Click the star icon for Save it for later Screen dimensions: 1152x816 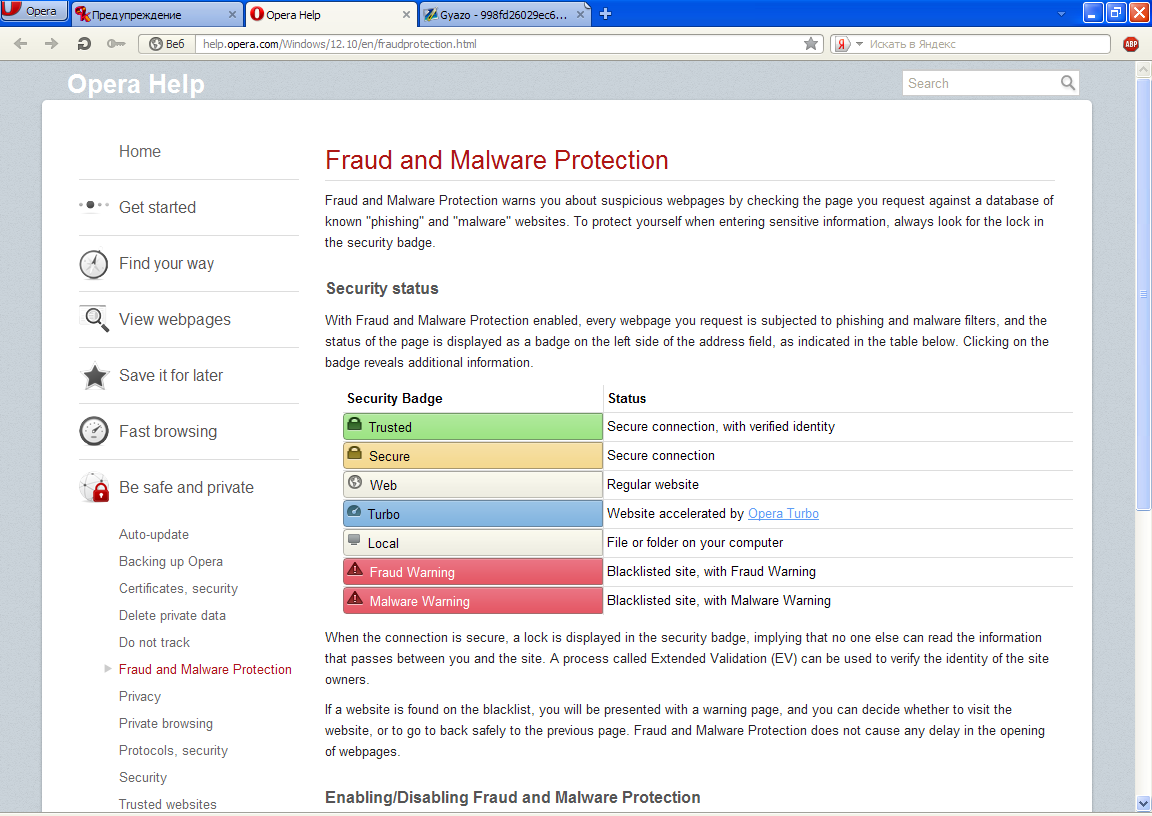click(95, 375)
